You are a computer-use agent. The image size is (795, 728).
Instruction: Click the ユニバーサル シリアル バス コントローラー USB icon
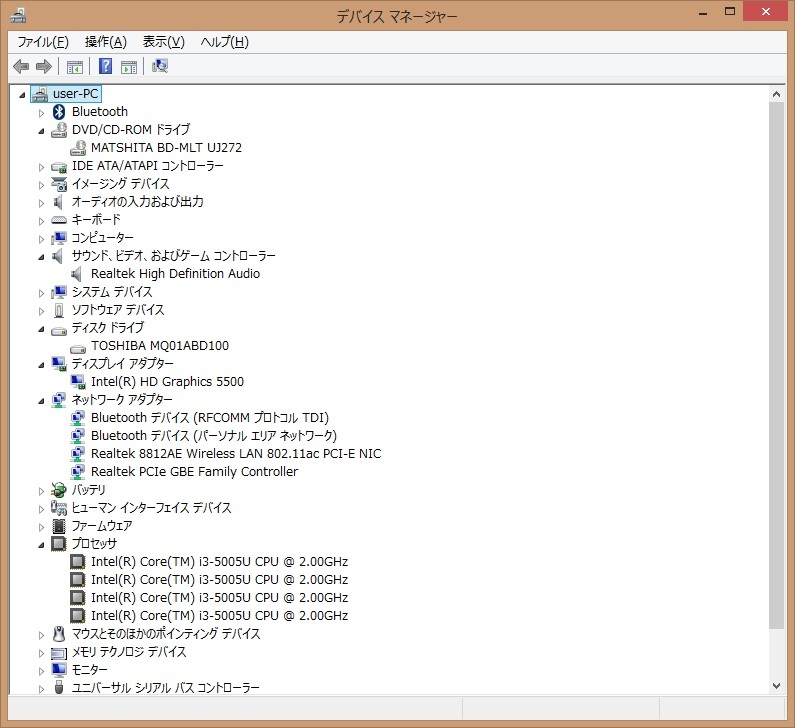tap(59, 687)
